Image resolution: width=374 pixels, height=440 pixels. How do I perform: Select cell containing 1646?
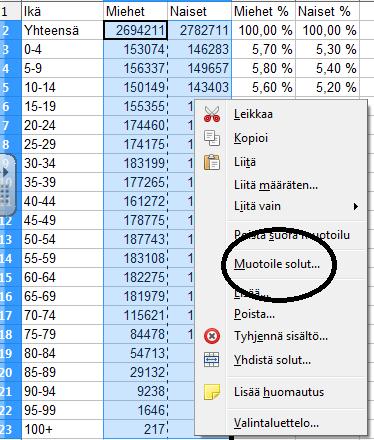[x=135, y=410]
